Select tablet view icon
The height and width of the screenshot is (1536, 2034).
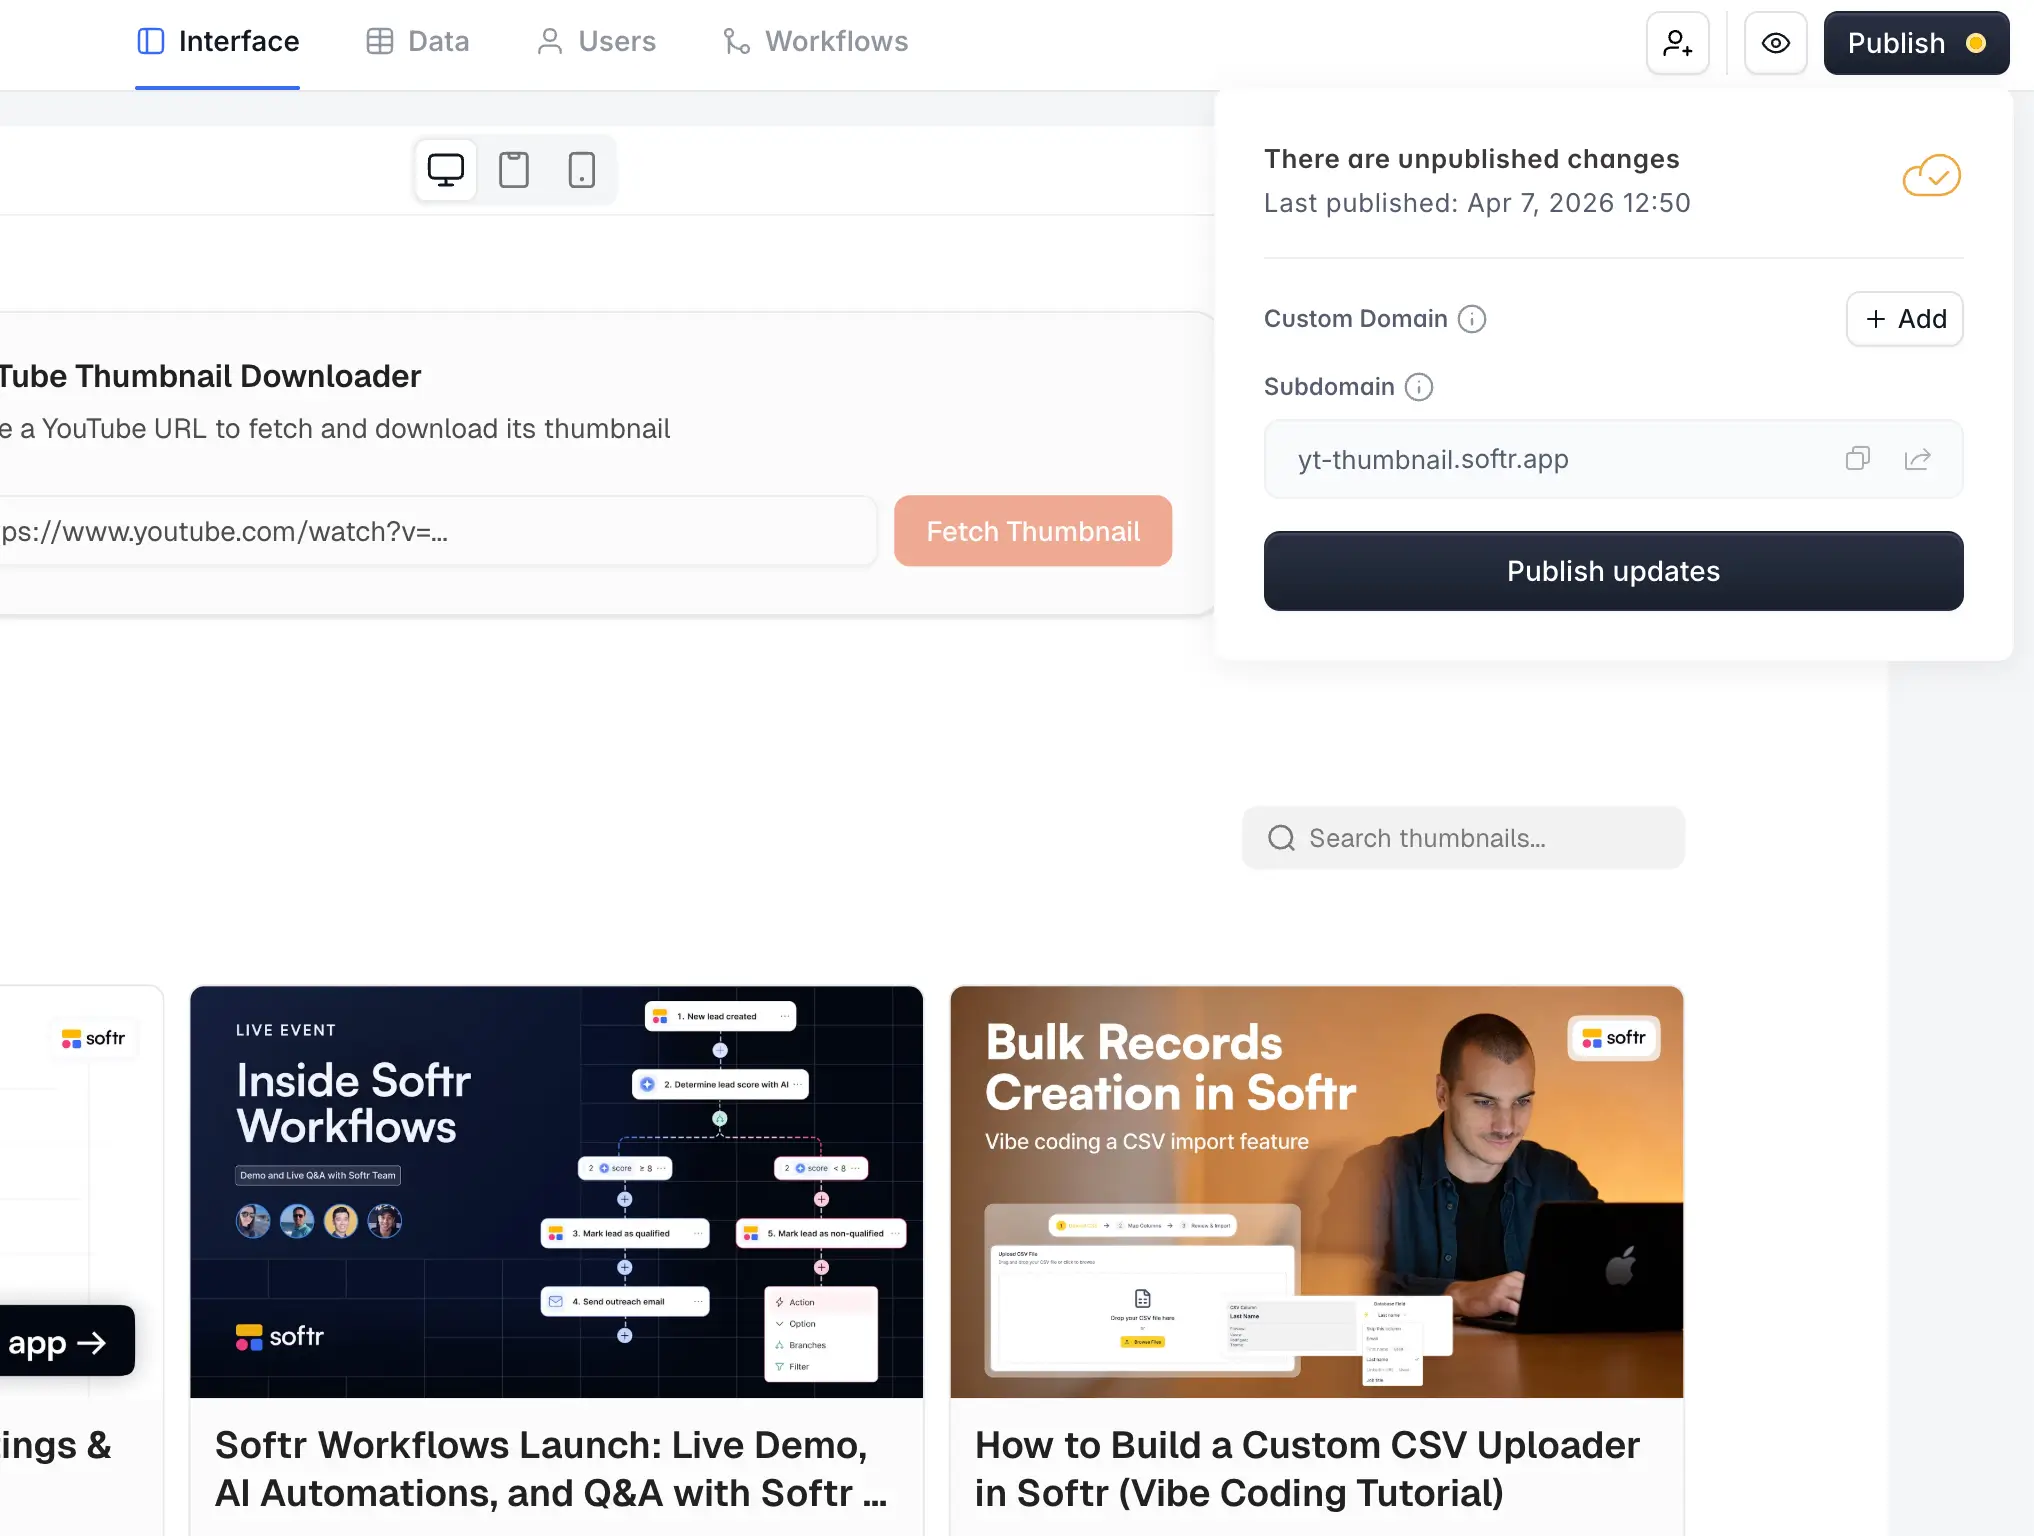(514, 170)
